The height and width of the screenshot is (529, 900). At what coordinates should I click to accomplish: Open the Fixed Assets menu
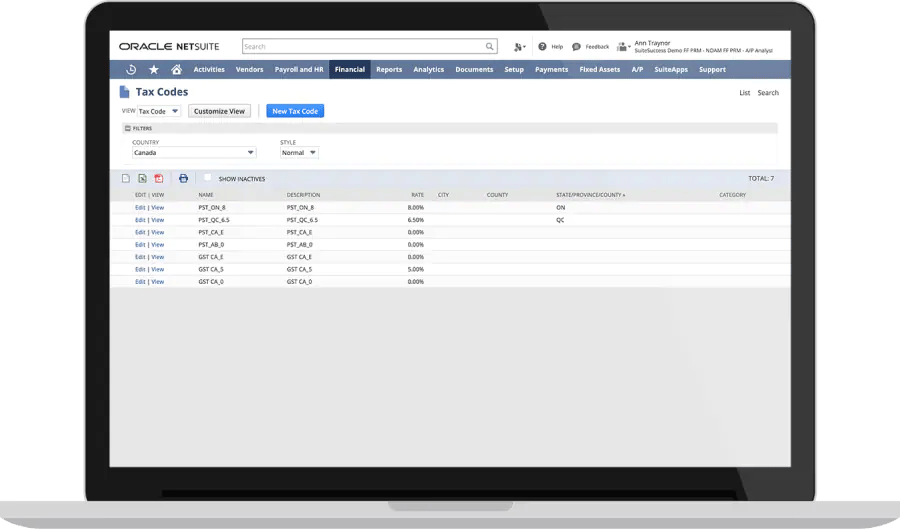[600, 69]
